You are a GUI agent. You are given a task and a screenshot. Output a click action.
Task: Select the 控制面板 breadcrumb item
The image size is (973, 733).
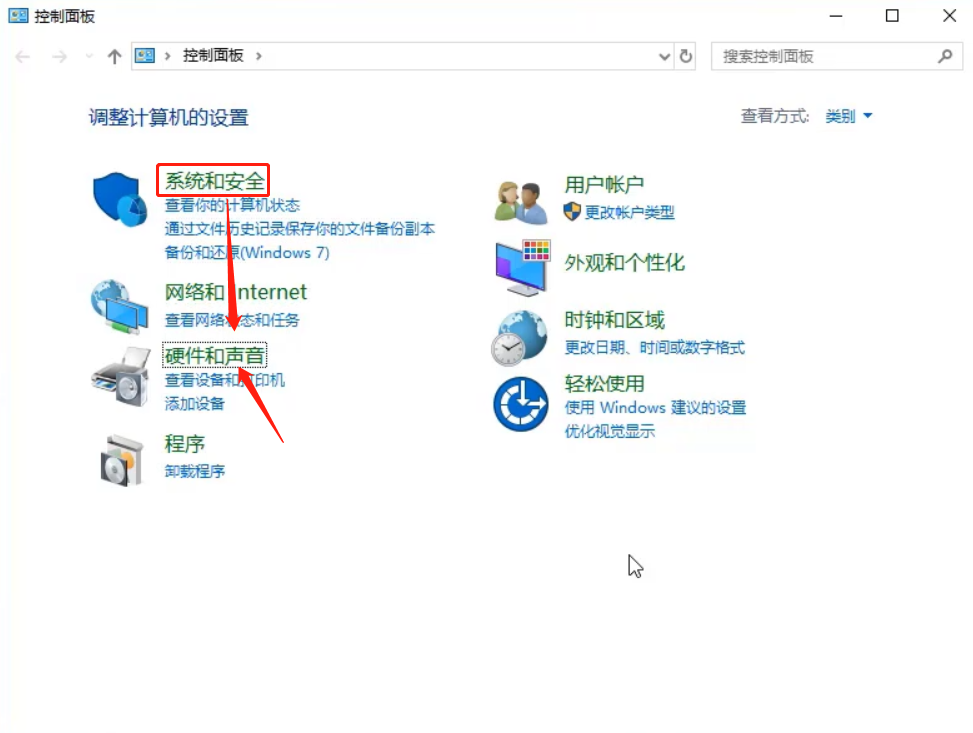point(213,56)
